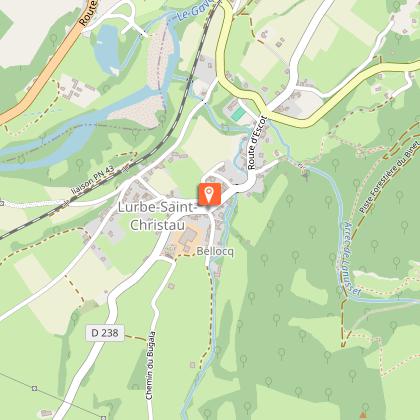This screenshot has height=420, width=420.
Task: Select the liaison PN 43 railway label
Action: [x=93, y=180]
